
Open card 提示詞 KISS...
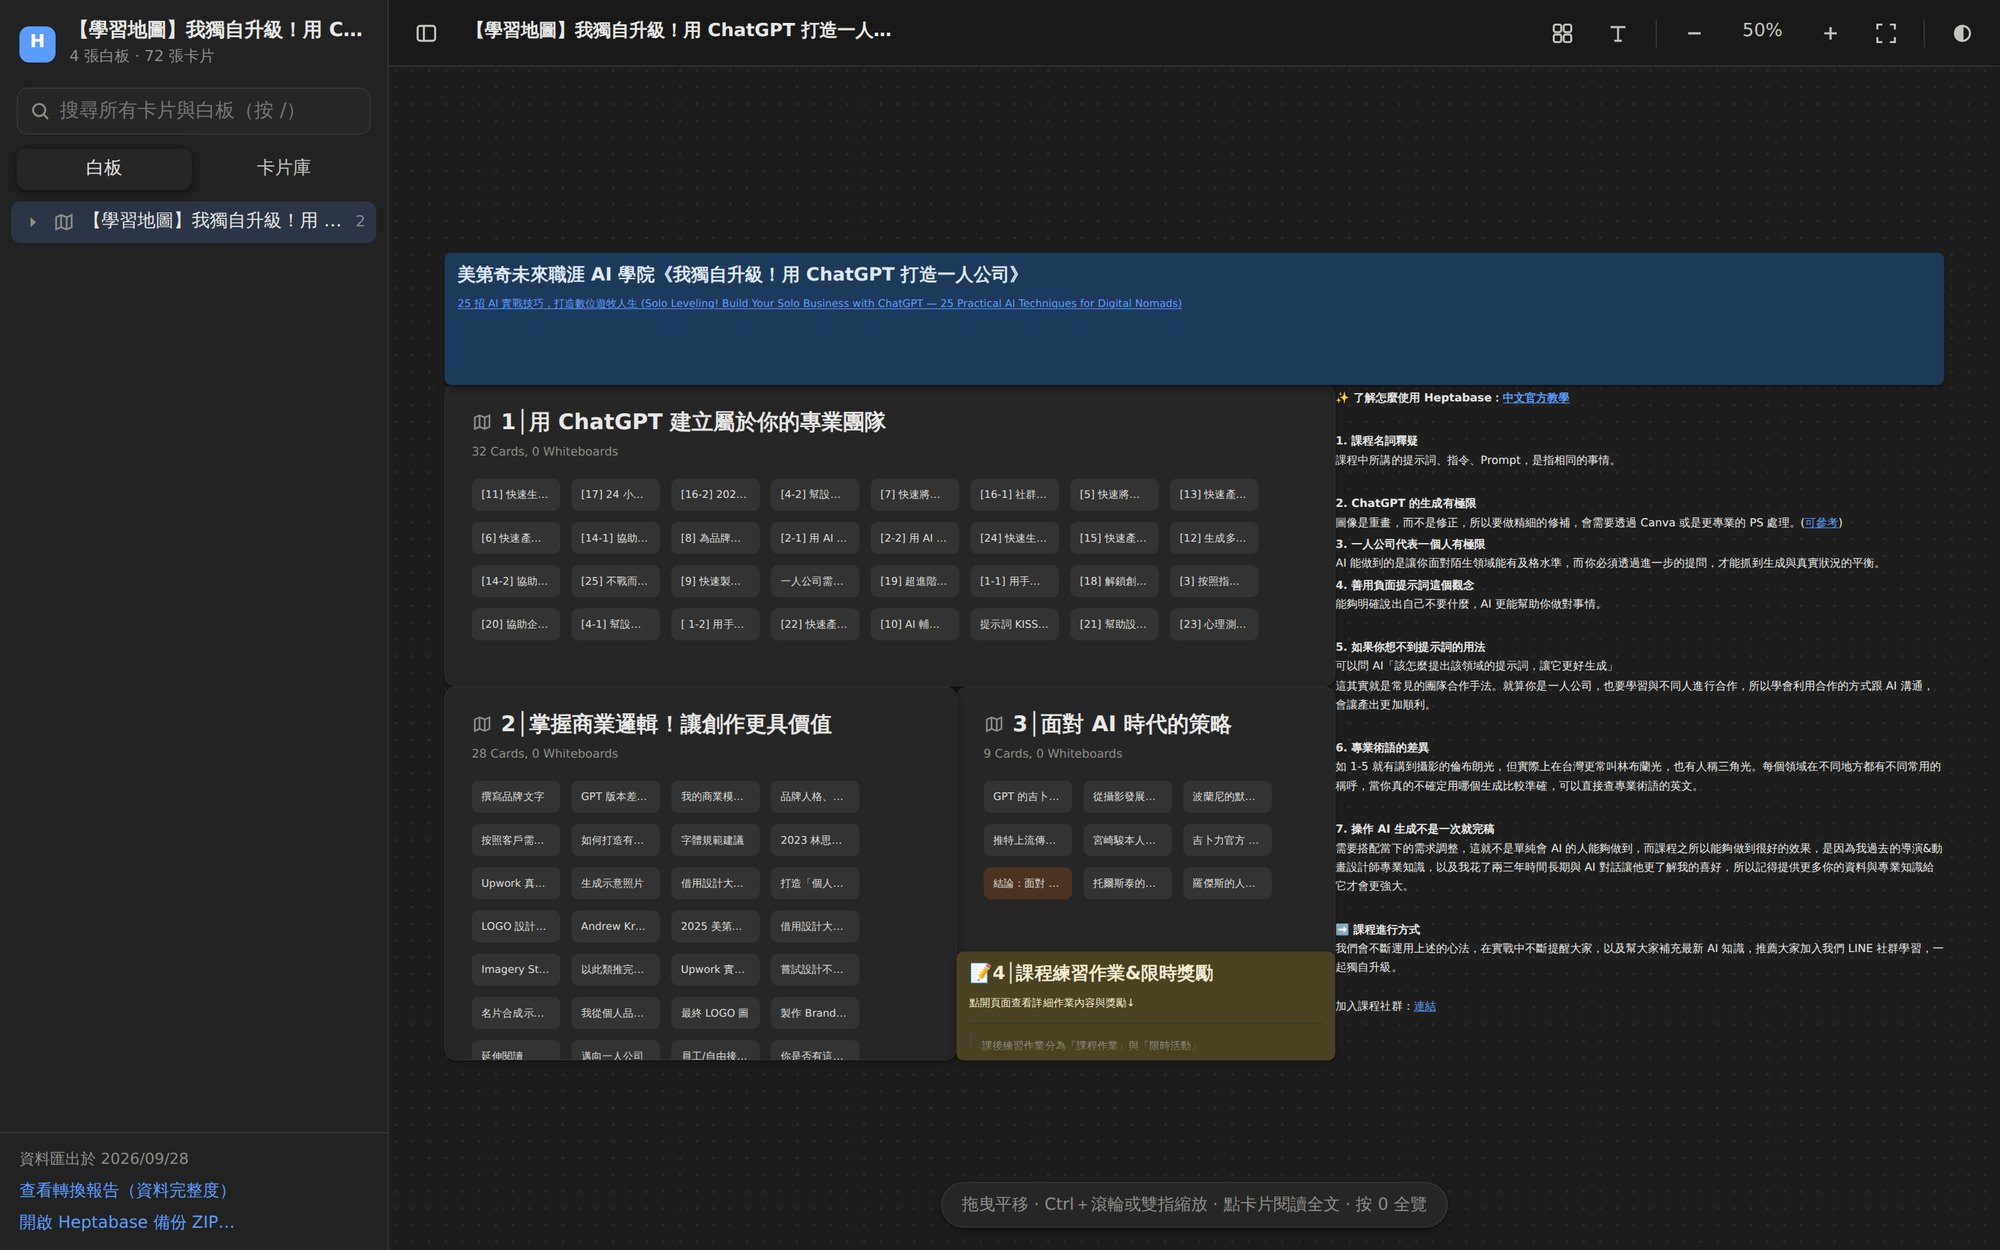[x=1014, y=624]
